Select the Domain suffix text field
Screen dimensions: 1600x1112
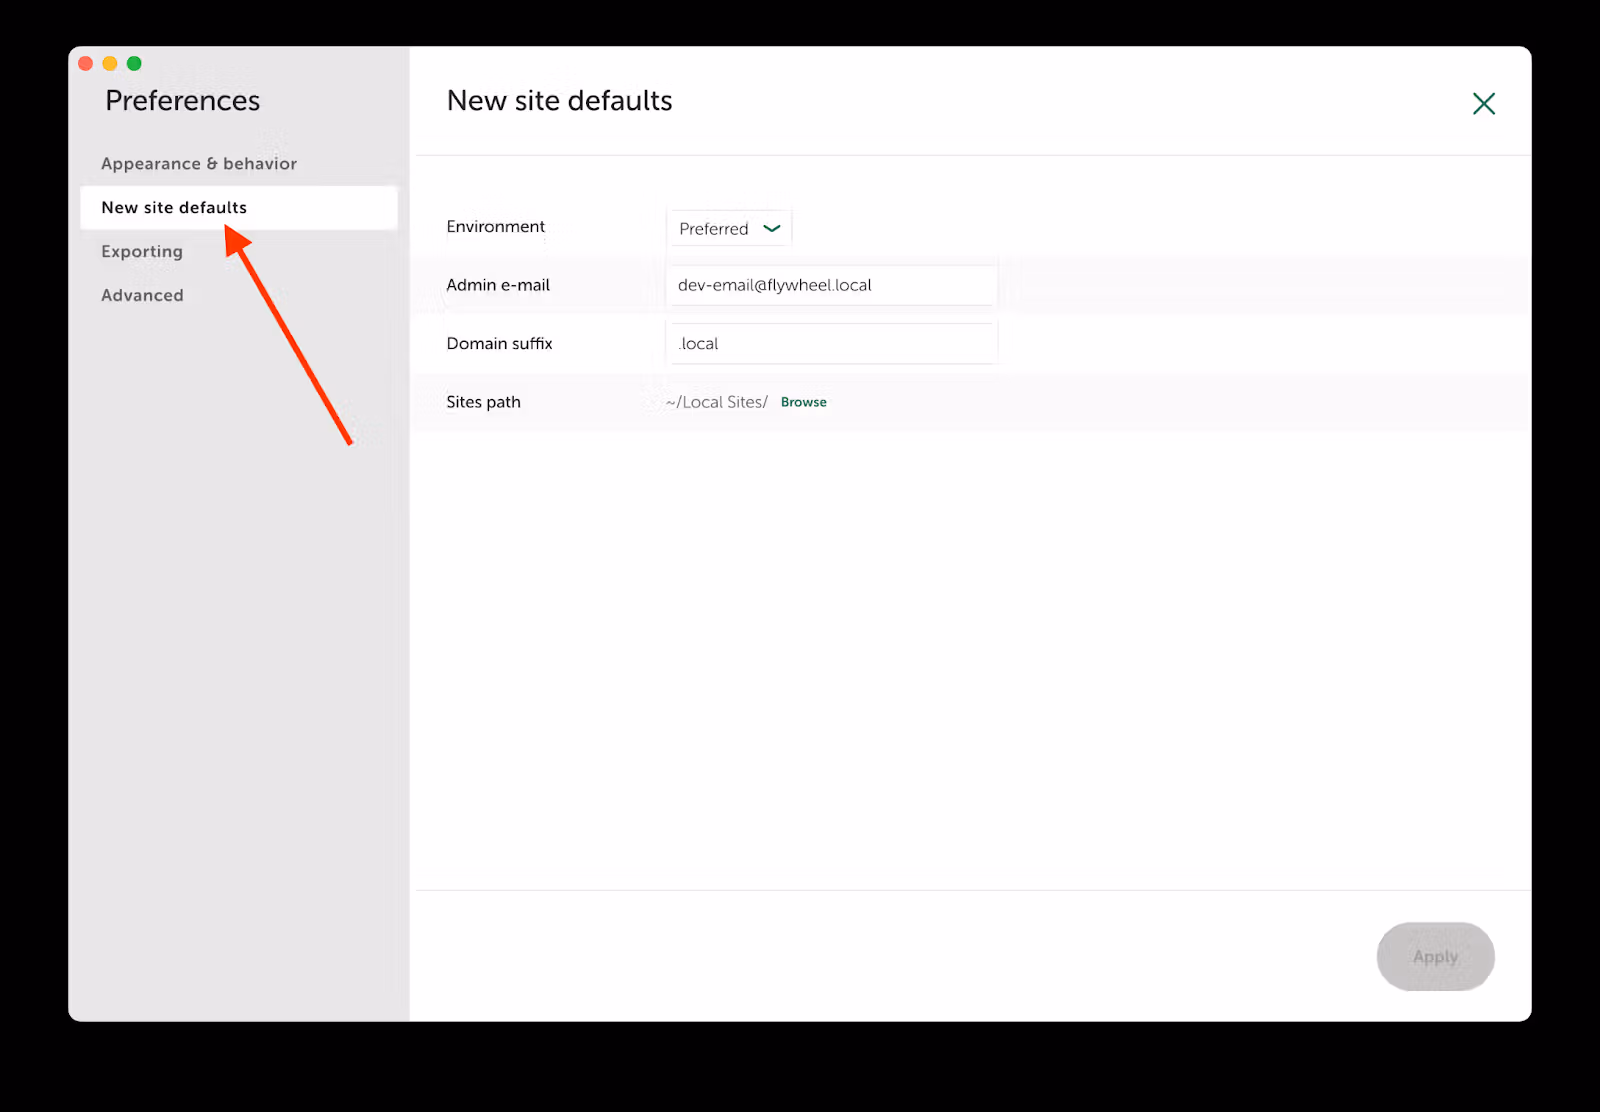coord(831,343)
